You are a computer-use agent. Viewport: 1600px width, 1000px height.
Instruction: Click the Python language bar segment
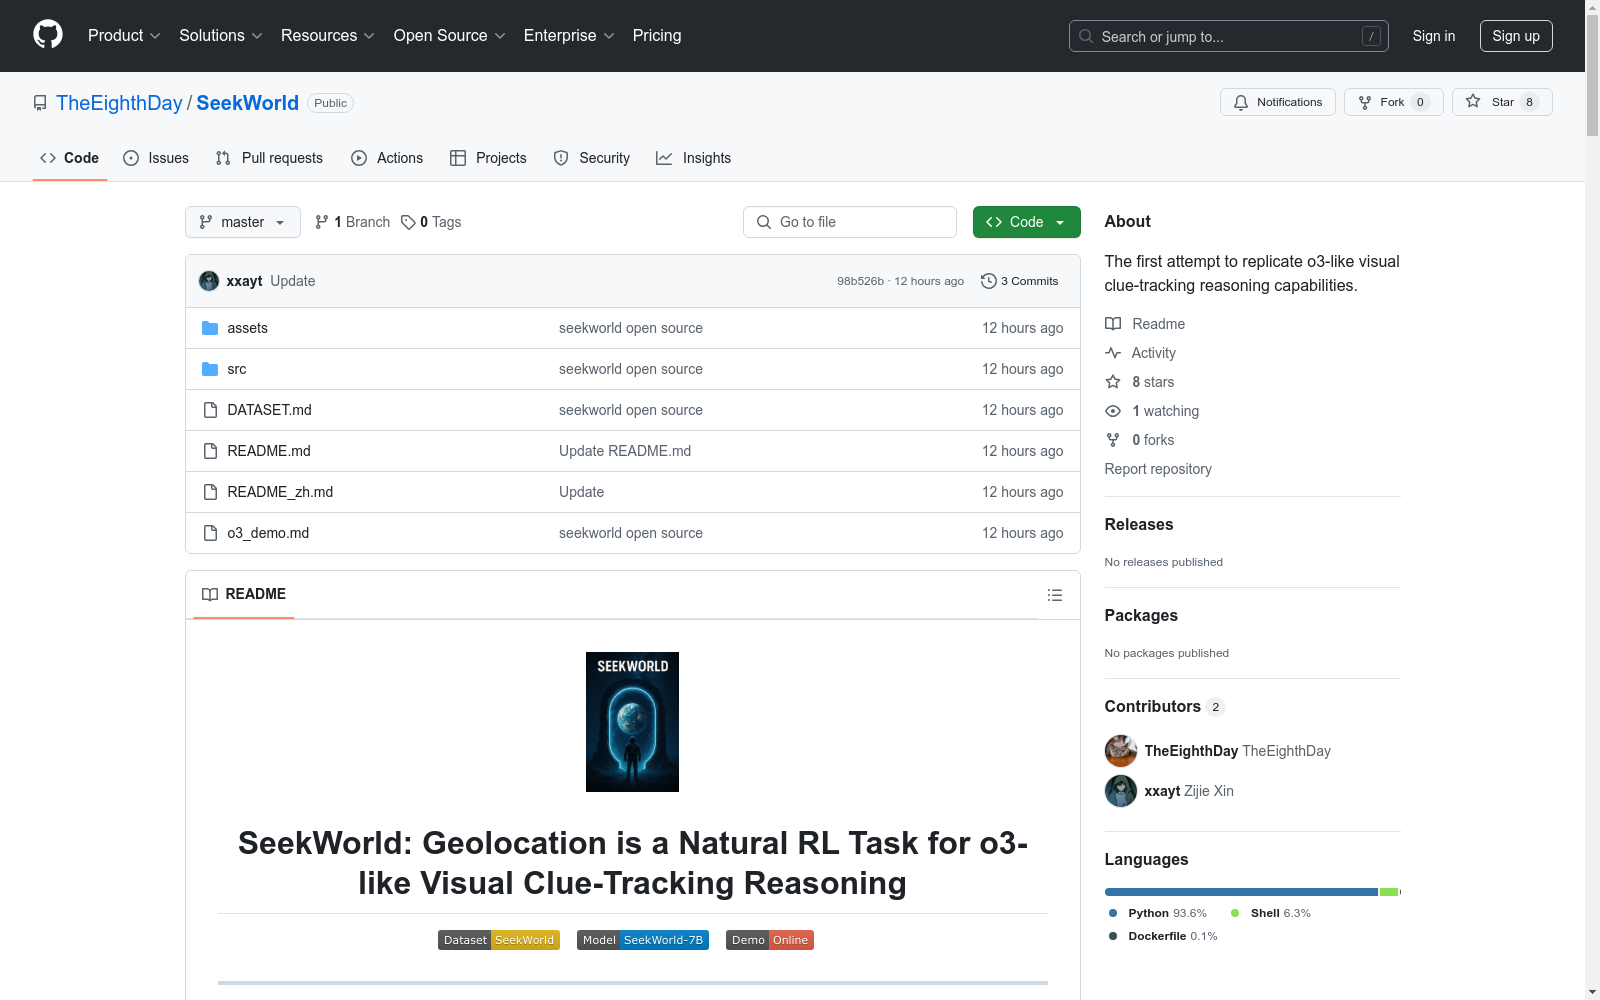click(x=1241, y=892)
